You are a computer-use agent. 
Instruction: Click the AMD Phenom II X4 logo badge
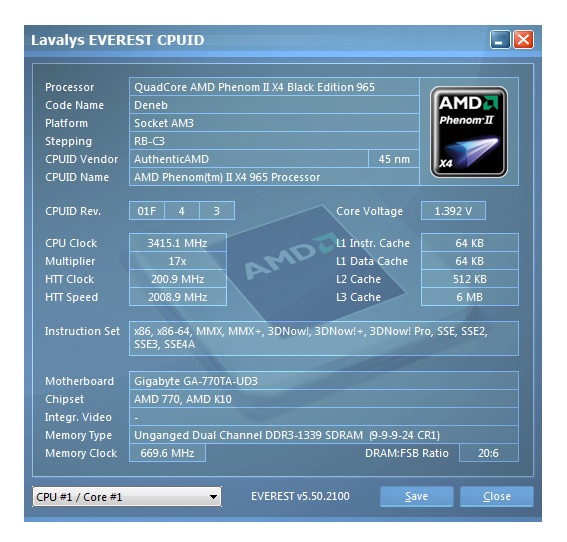(x=469, y=132)
